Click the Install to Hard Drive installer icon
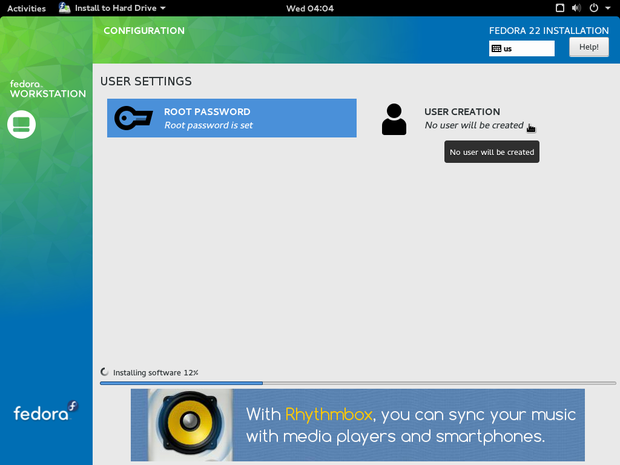The height and width of the screenshot is (465, 620). pyautogui.click(x=64, y=8)
